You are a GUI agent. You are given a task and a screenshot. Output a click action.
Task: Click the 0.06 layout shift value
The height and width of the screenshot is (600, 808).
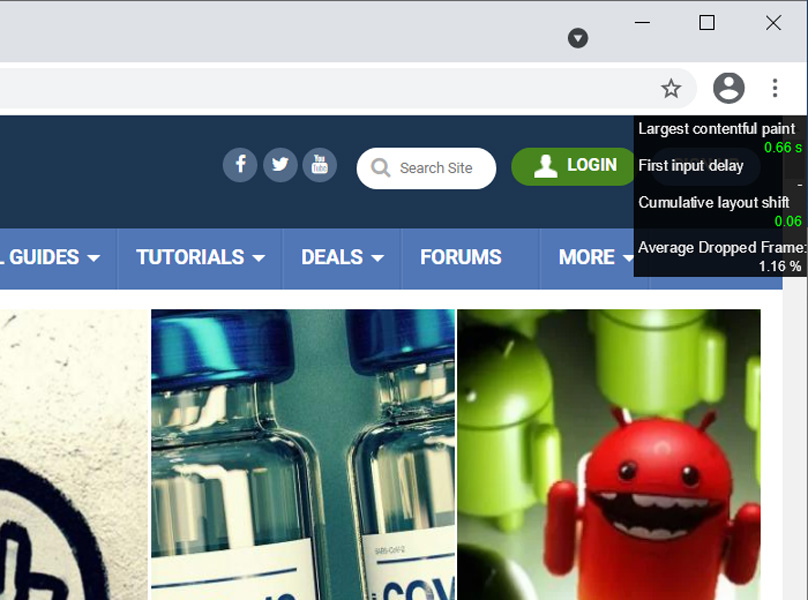click(788, 222)
